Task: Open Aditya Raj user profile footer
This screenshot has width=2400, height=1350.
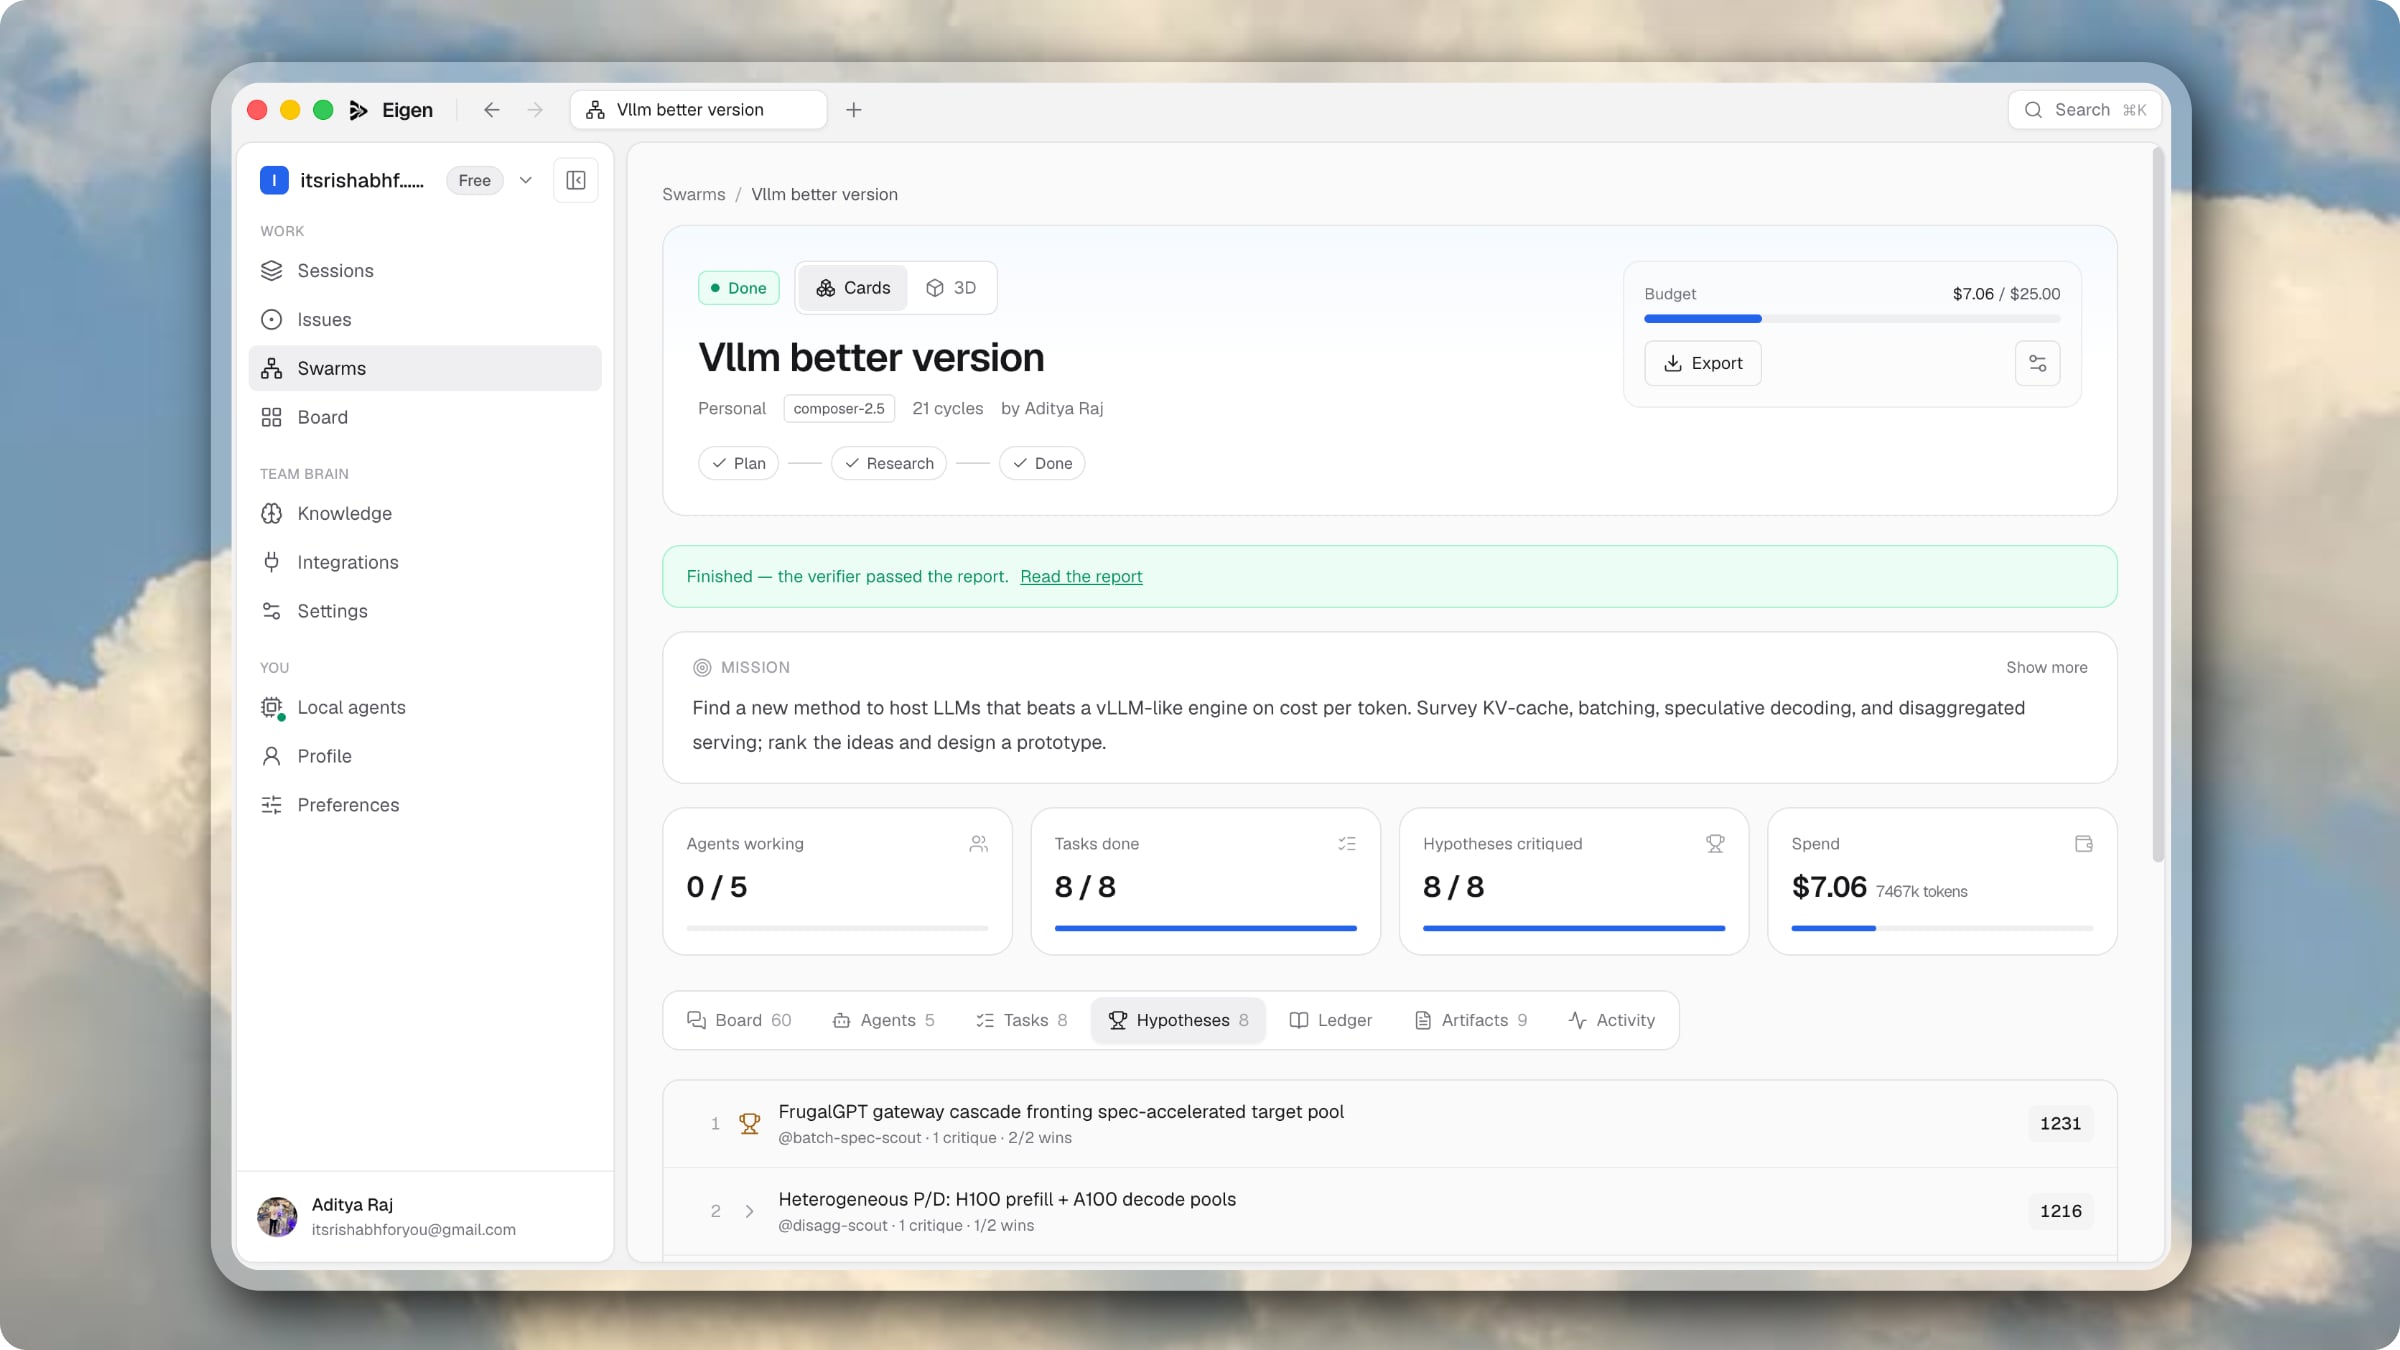Action: click(425, 1216)
